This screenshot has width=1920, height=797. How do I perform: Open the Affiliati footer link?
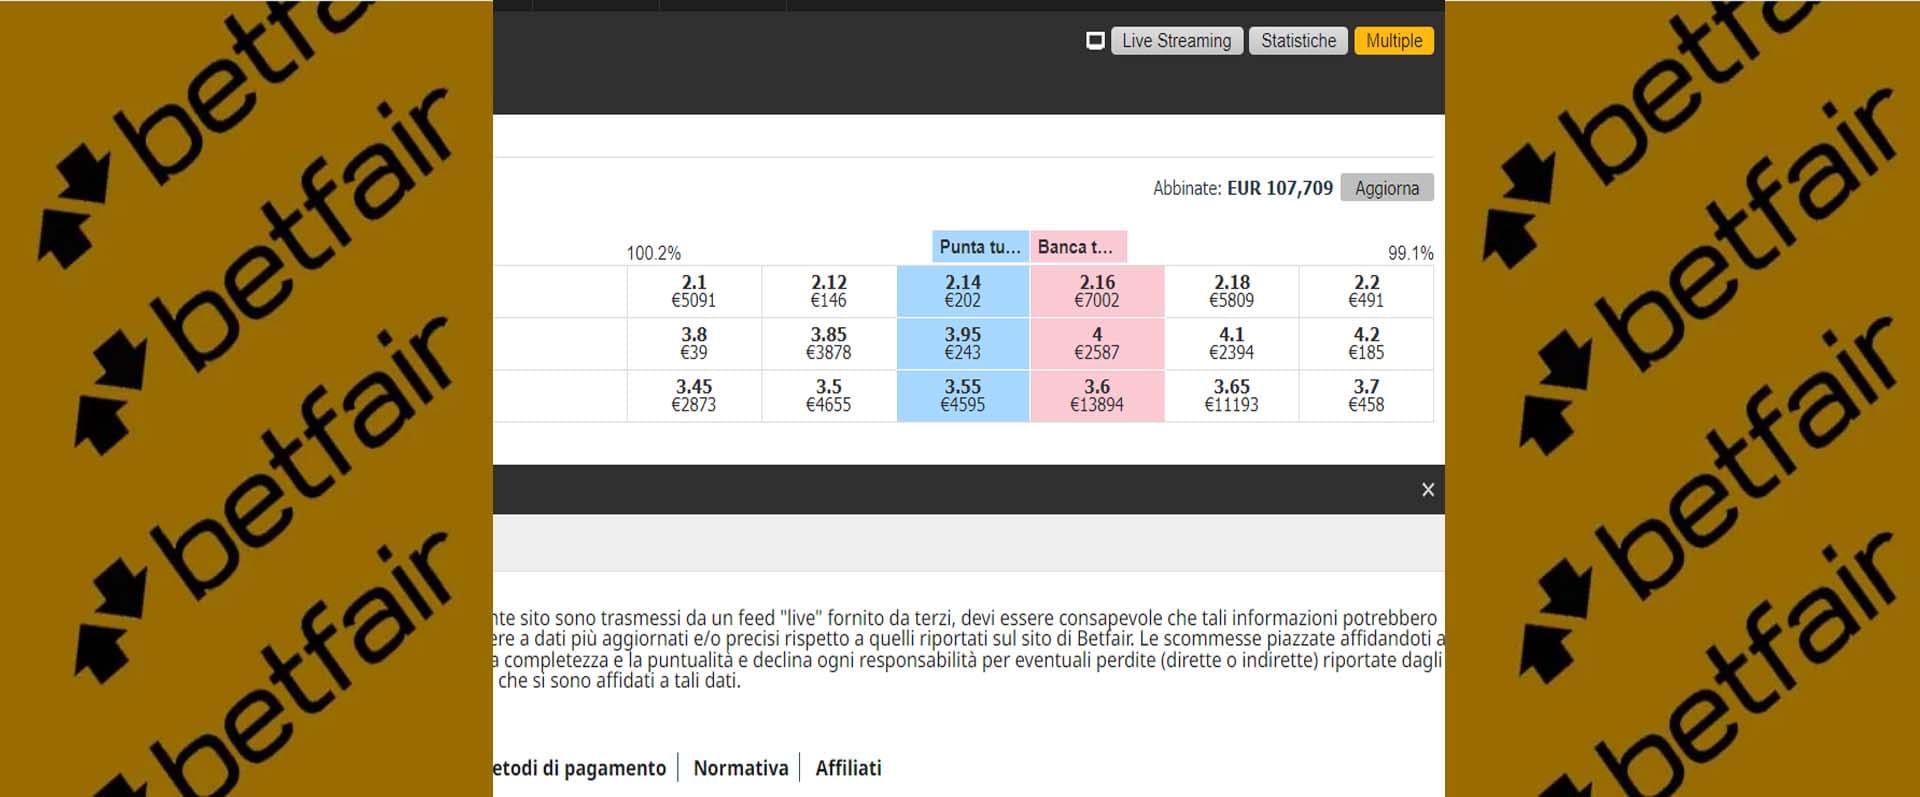(848, 768)
